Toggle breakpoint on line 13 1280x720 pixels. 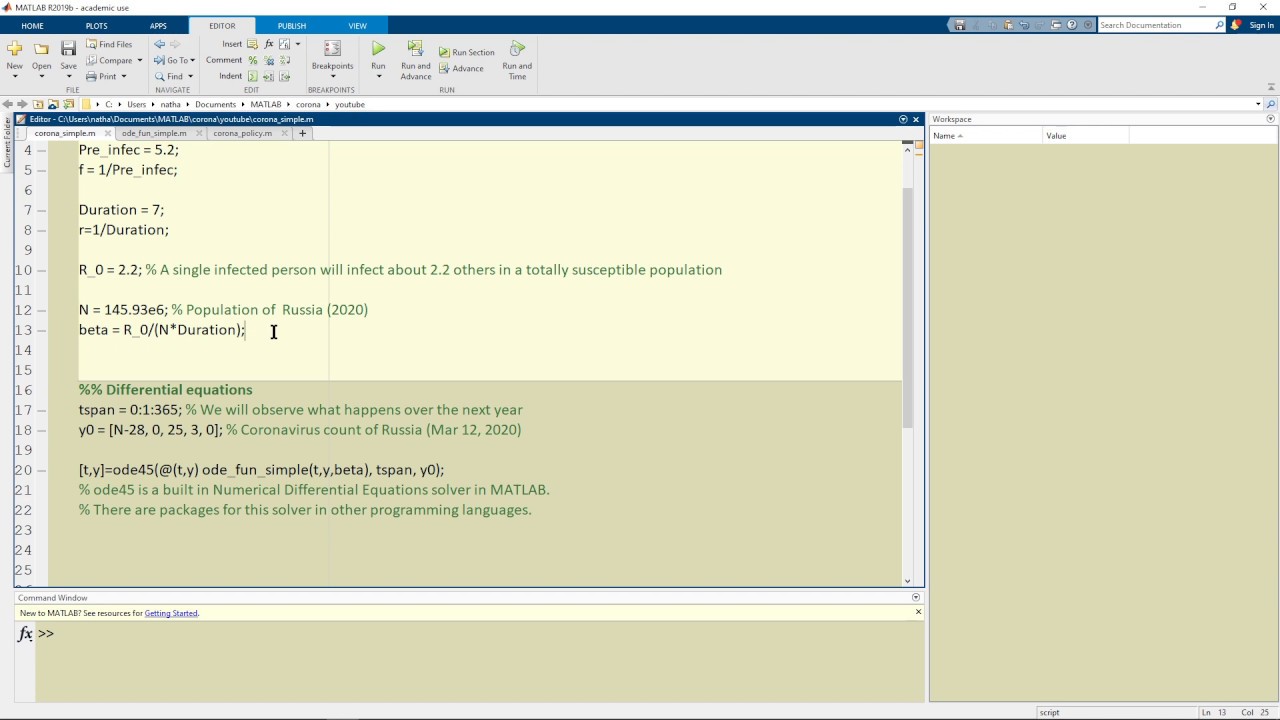click(41, 330)
